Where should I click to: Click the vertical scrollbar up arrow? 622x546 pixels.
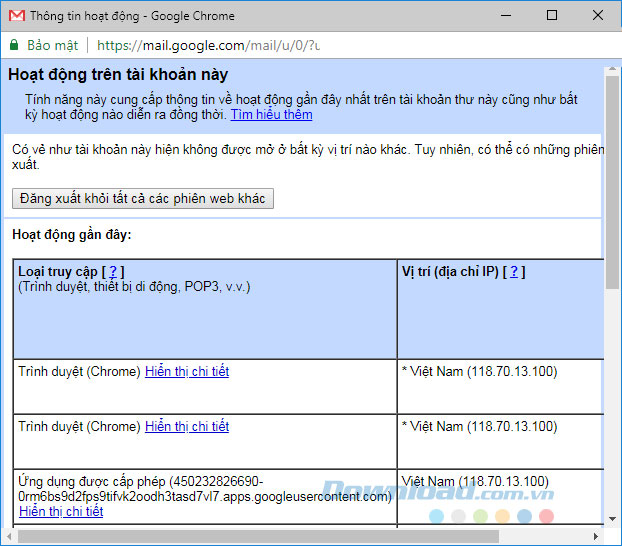613,70
